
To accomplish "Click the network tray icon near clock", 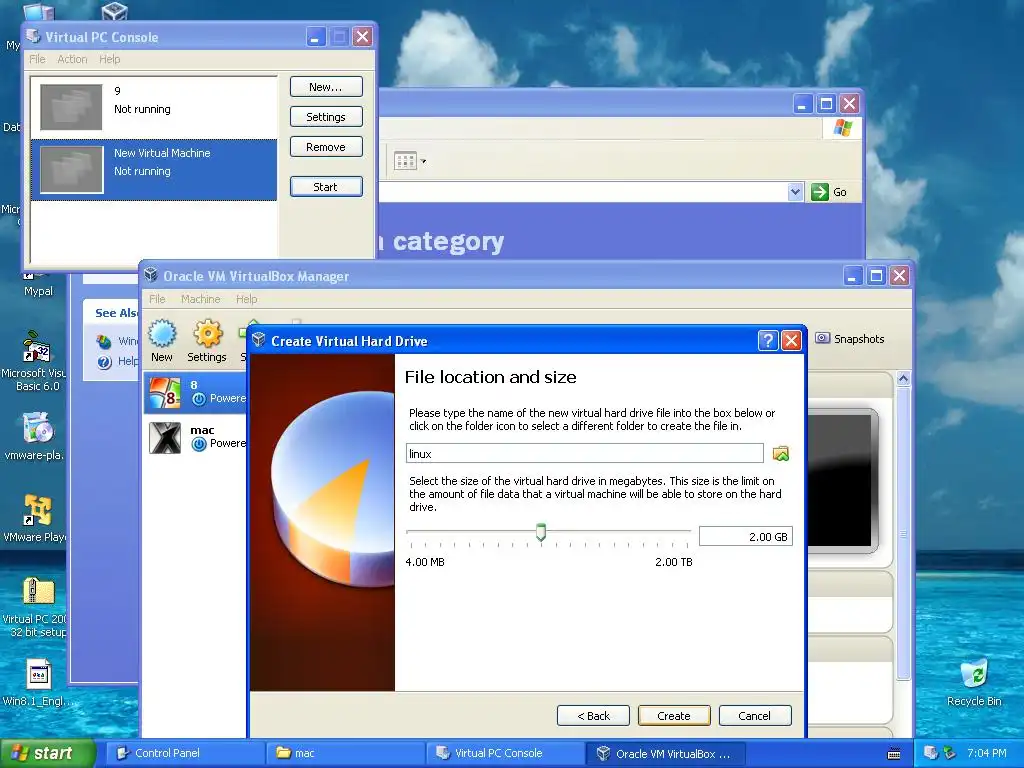I will pyautogui.click(x=931, y=753).
